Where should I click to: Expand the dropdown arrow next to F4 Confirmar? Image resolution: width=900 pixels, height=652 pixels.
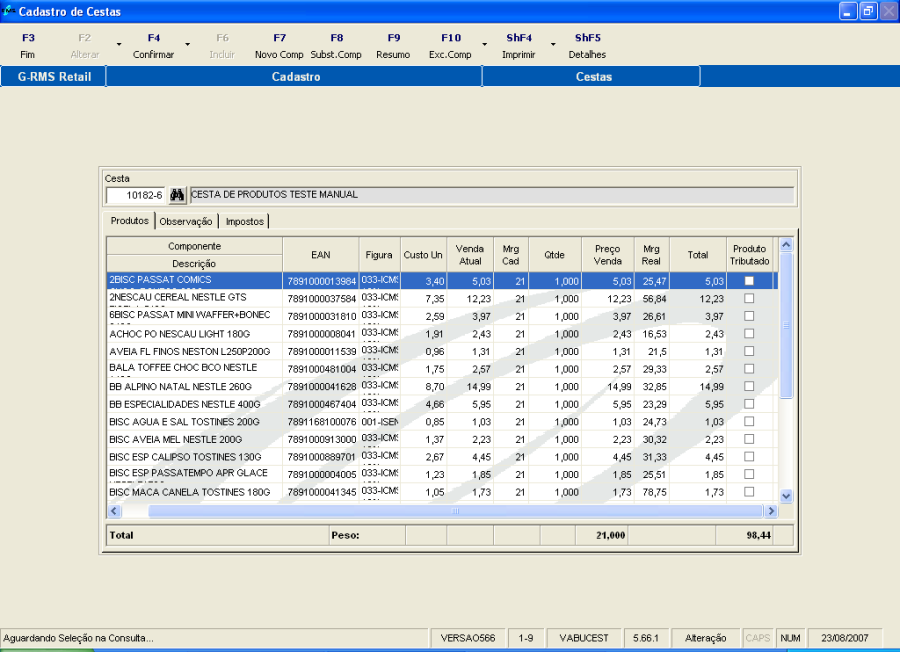(x=186, y=46)
